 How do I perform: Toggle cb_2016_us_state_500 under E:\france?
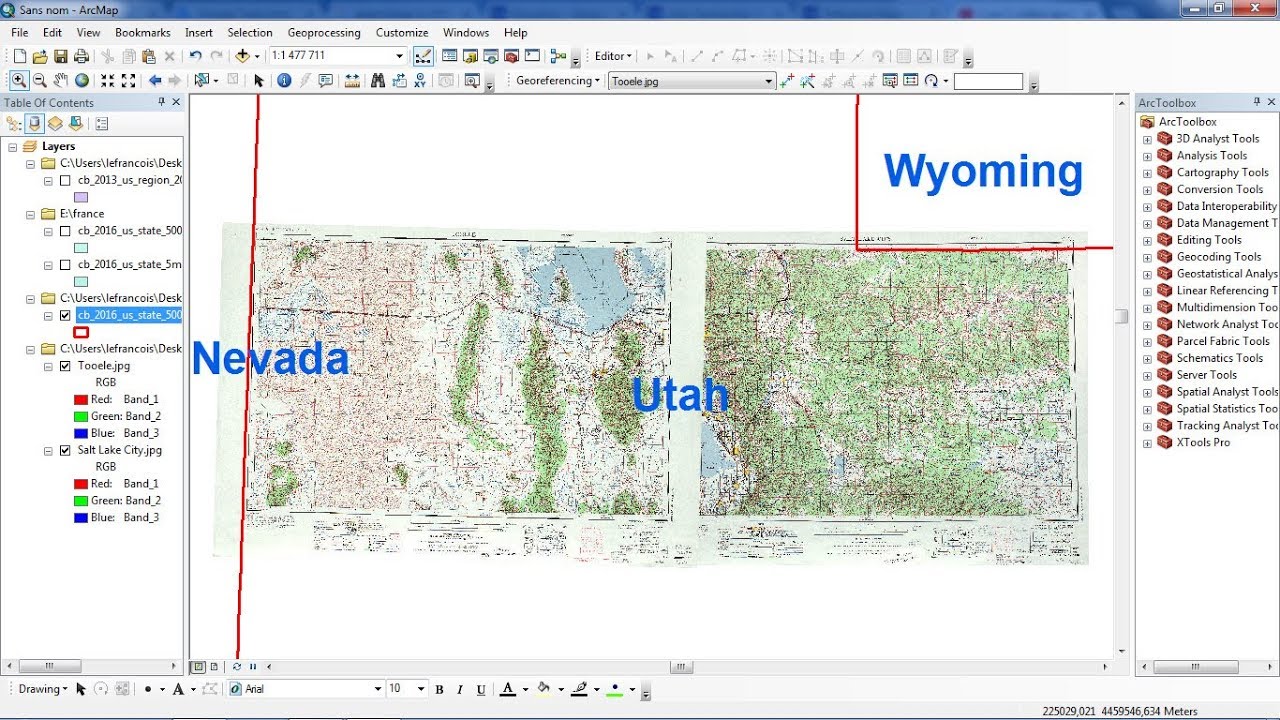coord(66,231)
